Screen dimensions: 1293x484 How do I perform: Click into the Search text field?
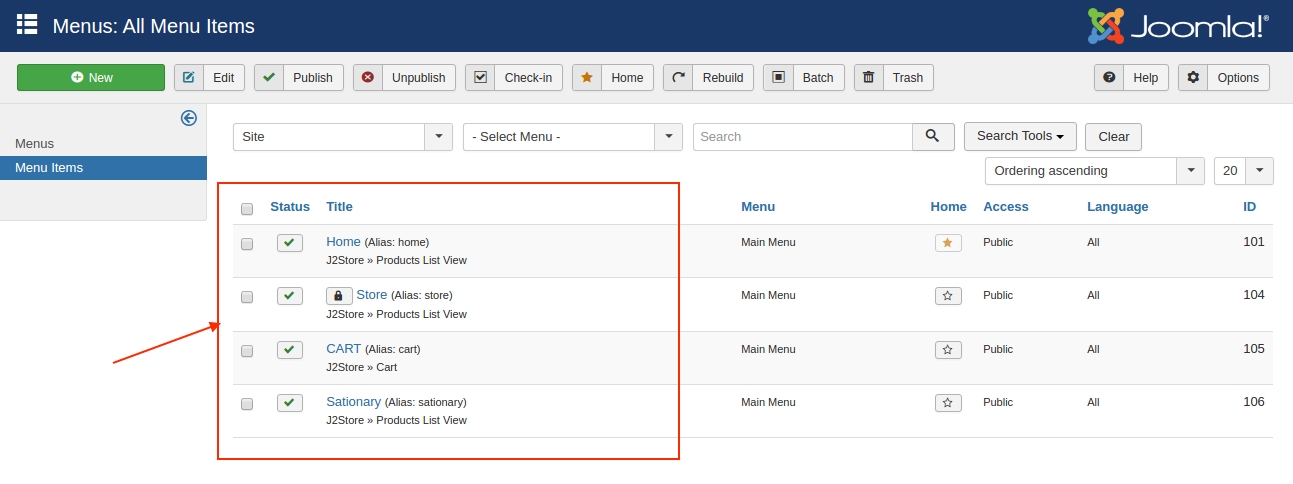[x=802, y=137]
